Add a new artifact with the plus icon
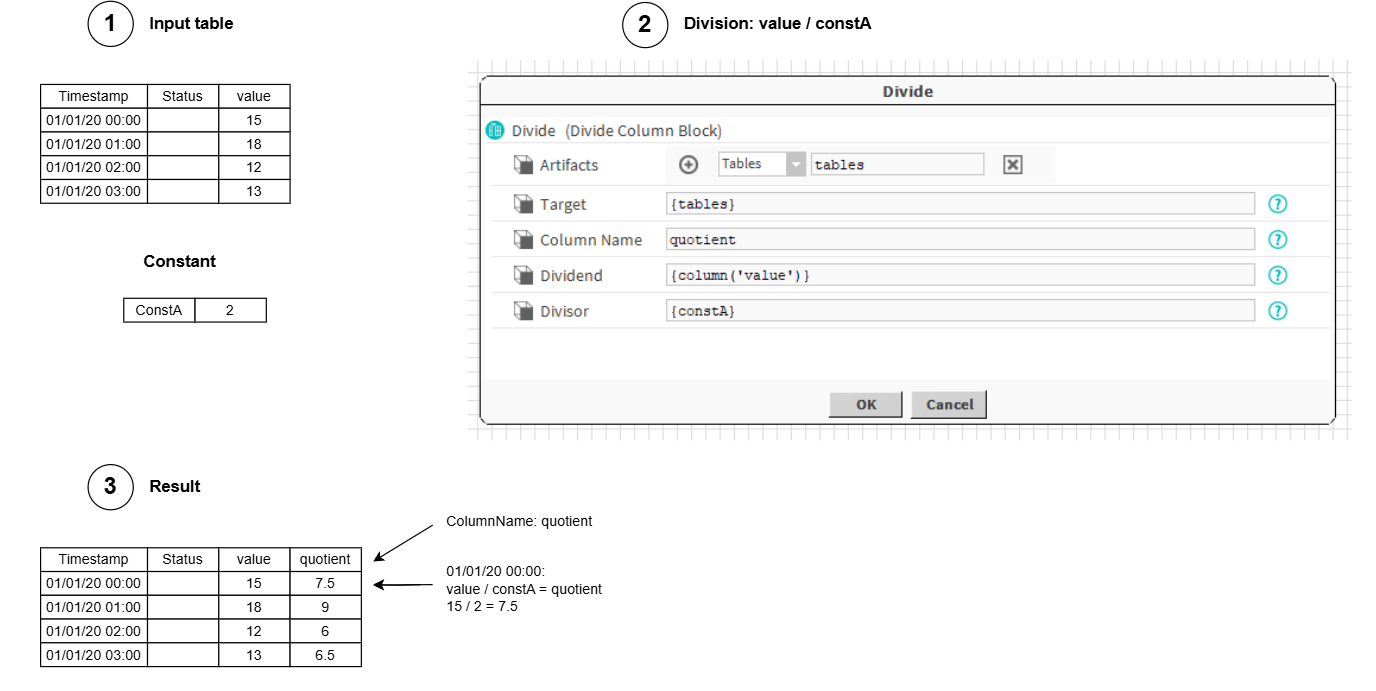 pyautogui.click(x=688, y=165)
